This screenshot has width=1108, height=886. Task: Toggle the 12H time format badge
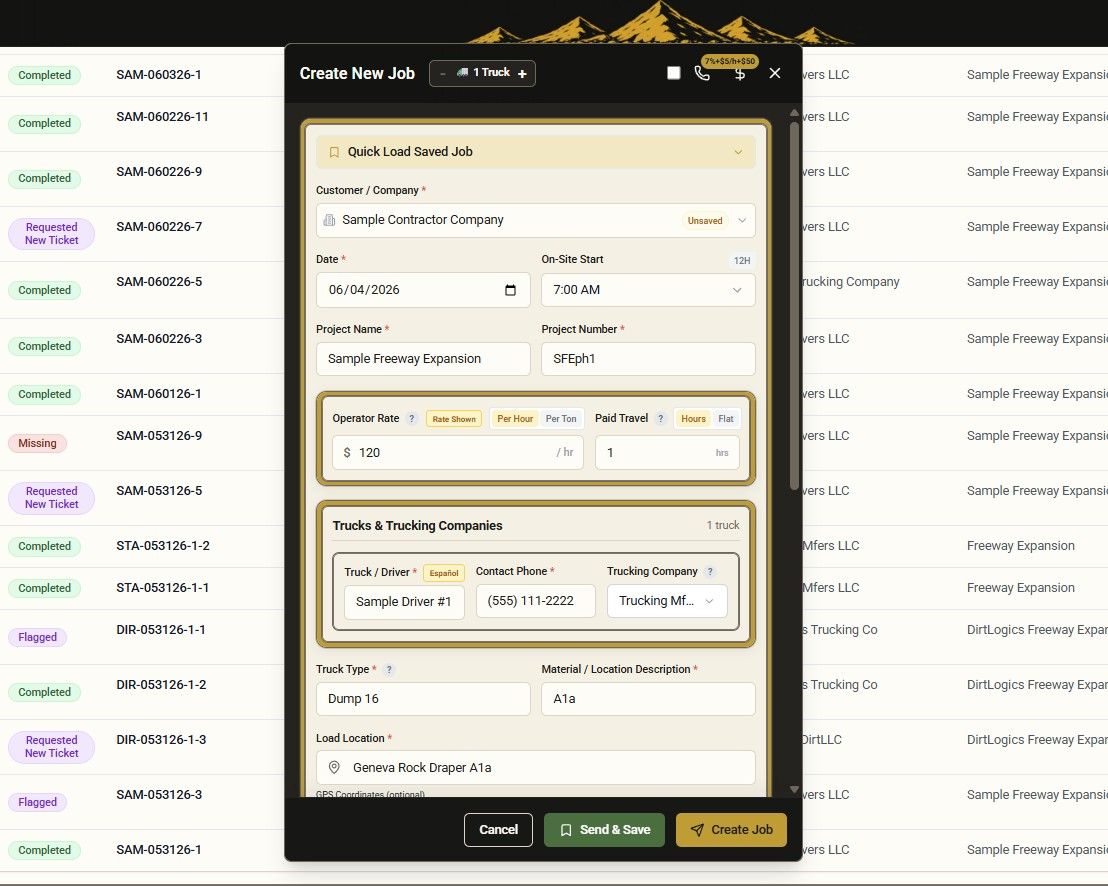[x=742, y=260]
